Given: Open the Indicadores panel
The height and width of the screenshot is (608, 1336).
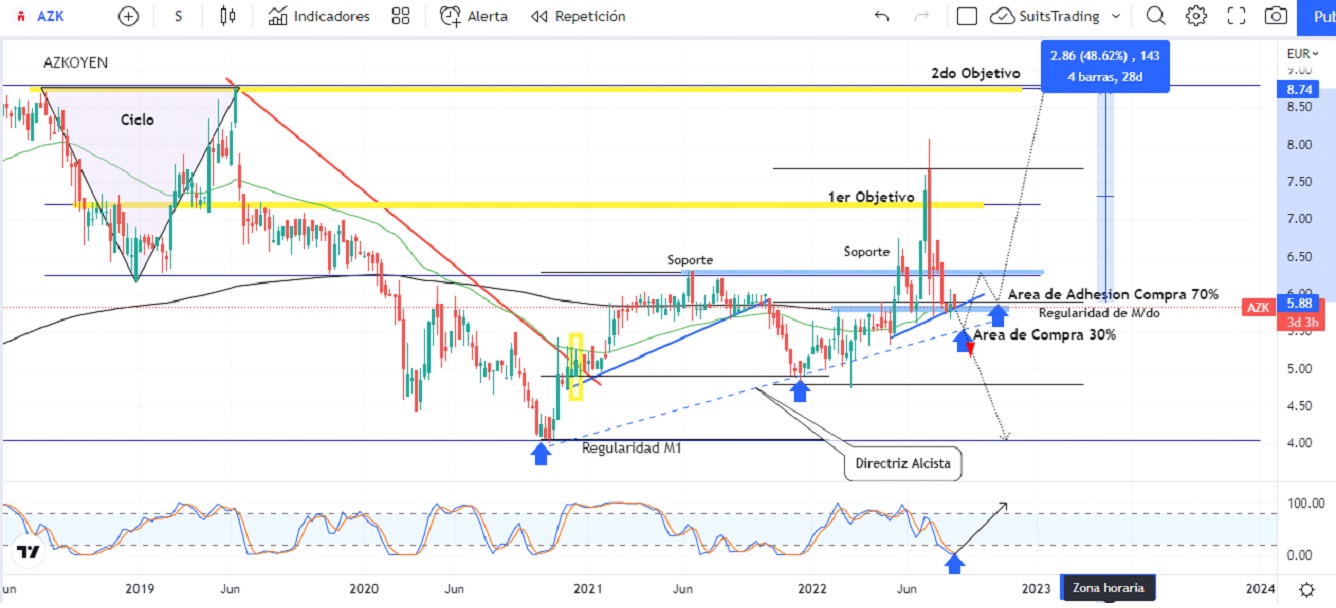Looking at the screenshot, I should point(319,16).
